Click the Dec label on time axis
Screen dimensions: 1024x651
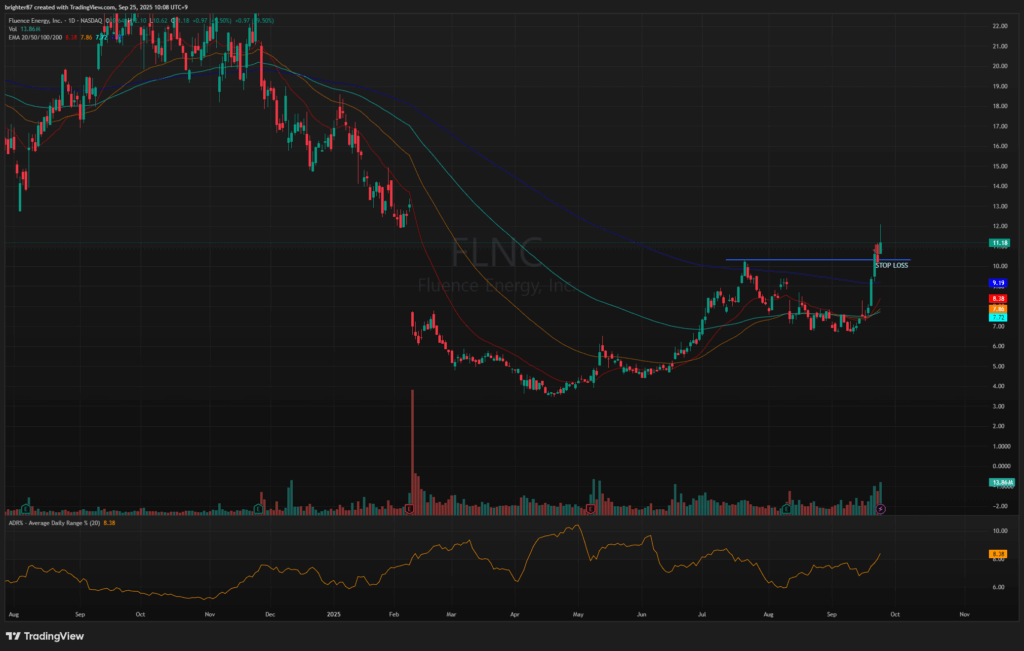click(x=270, y=614)
